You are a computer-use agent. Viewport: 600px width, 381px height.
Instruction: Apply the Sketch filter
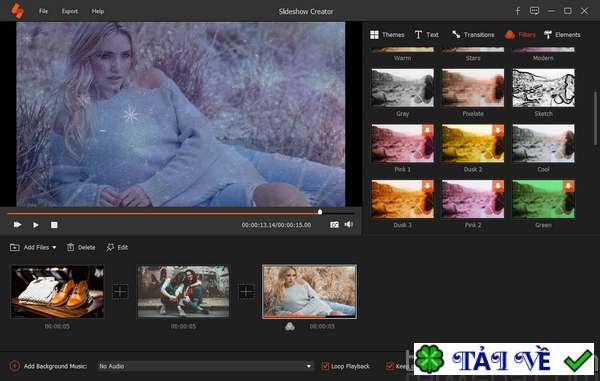tap(543, 88)
